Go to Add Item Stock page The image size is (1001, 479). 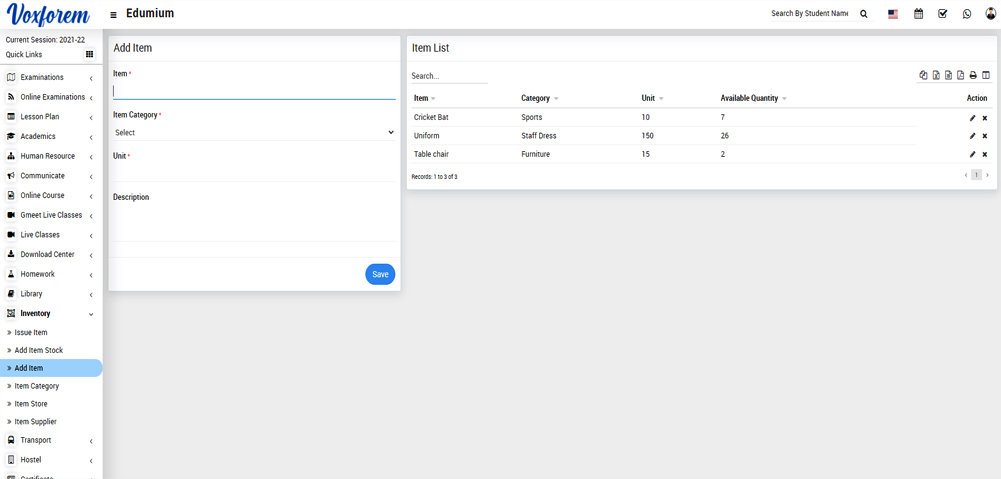pos(38,350)
